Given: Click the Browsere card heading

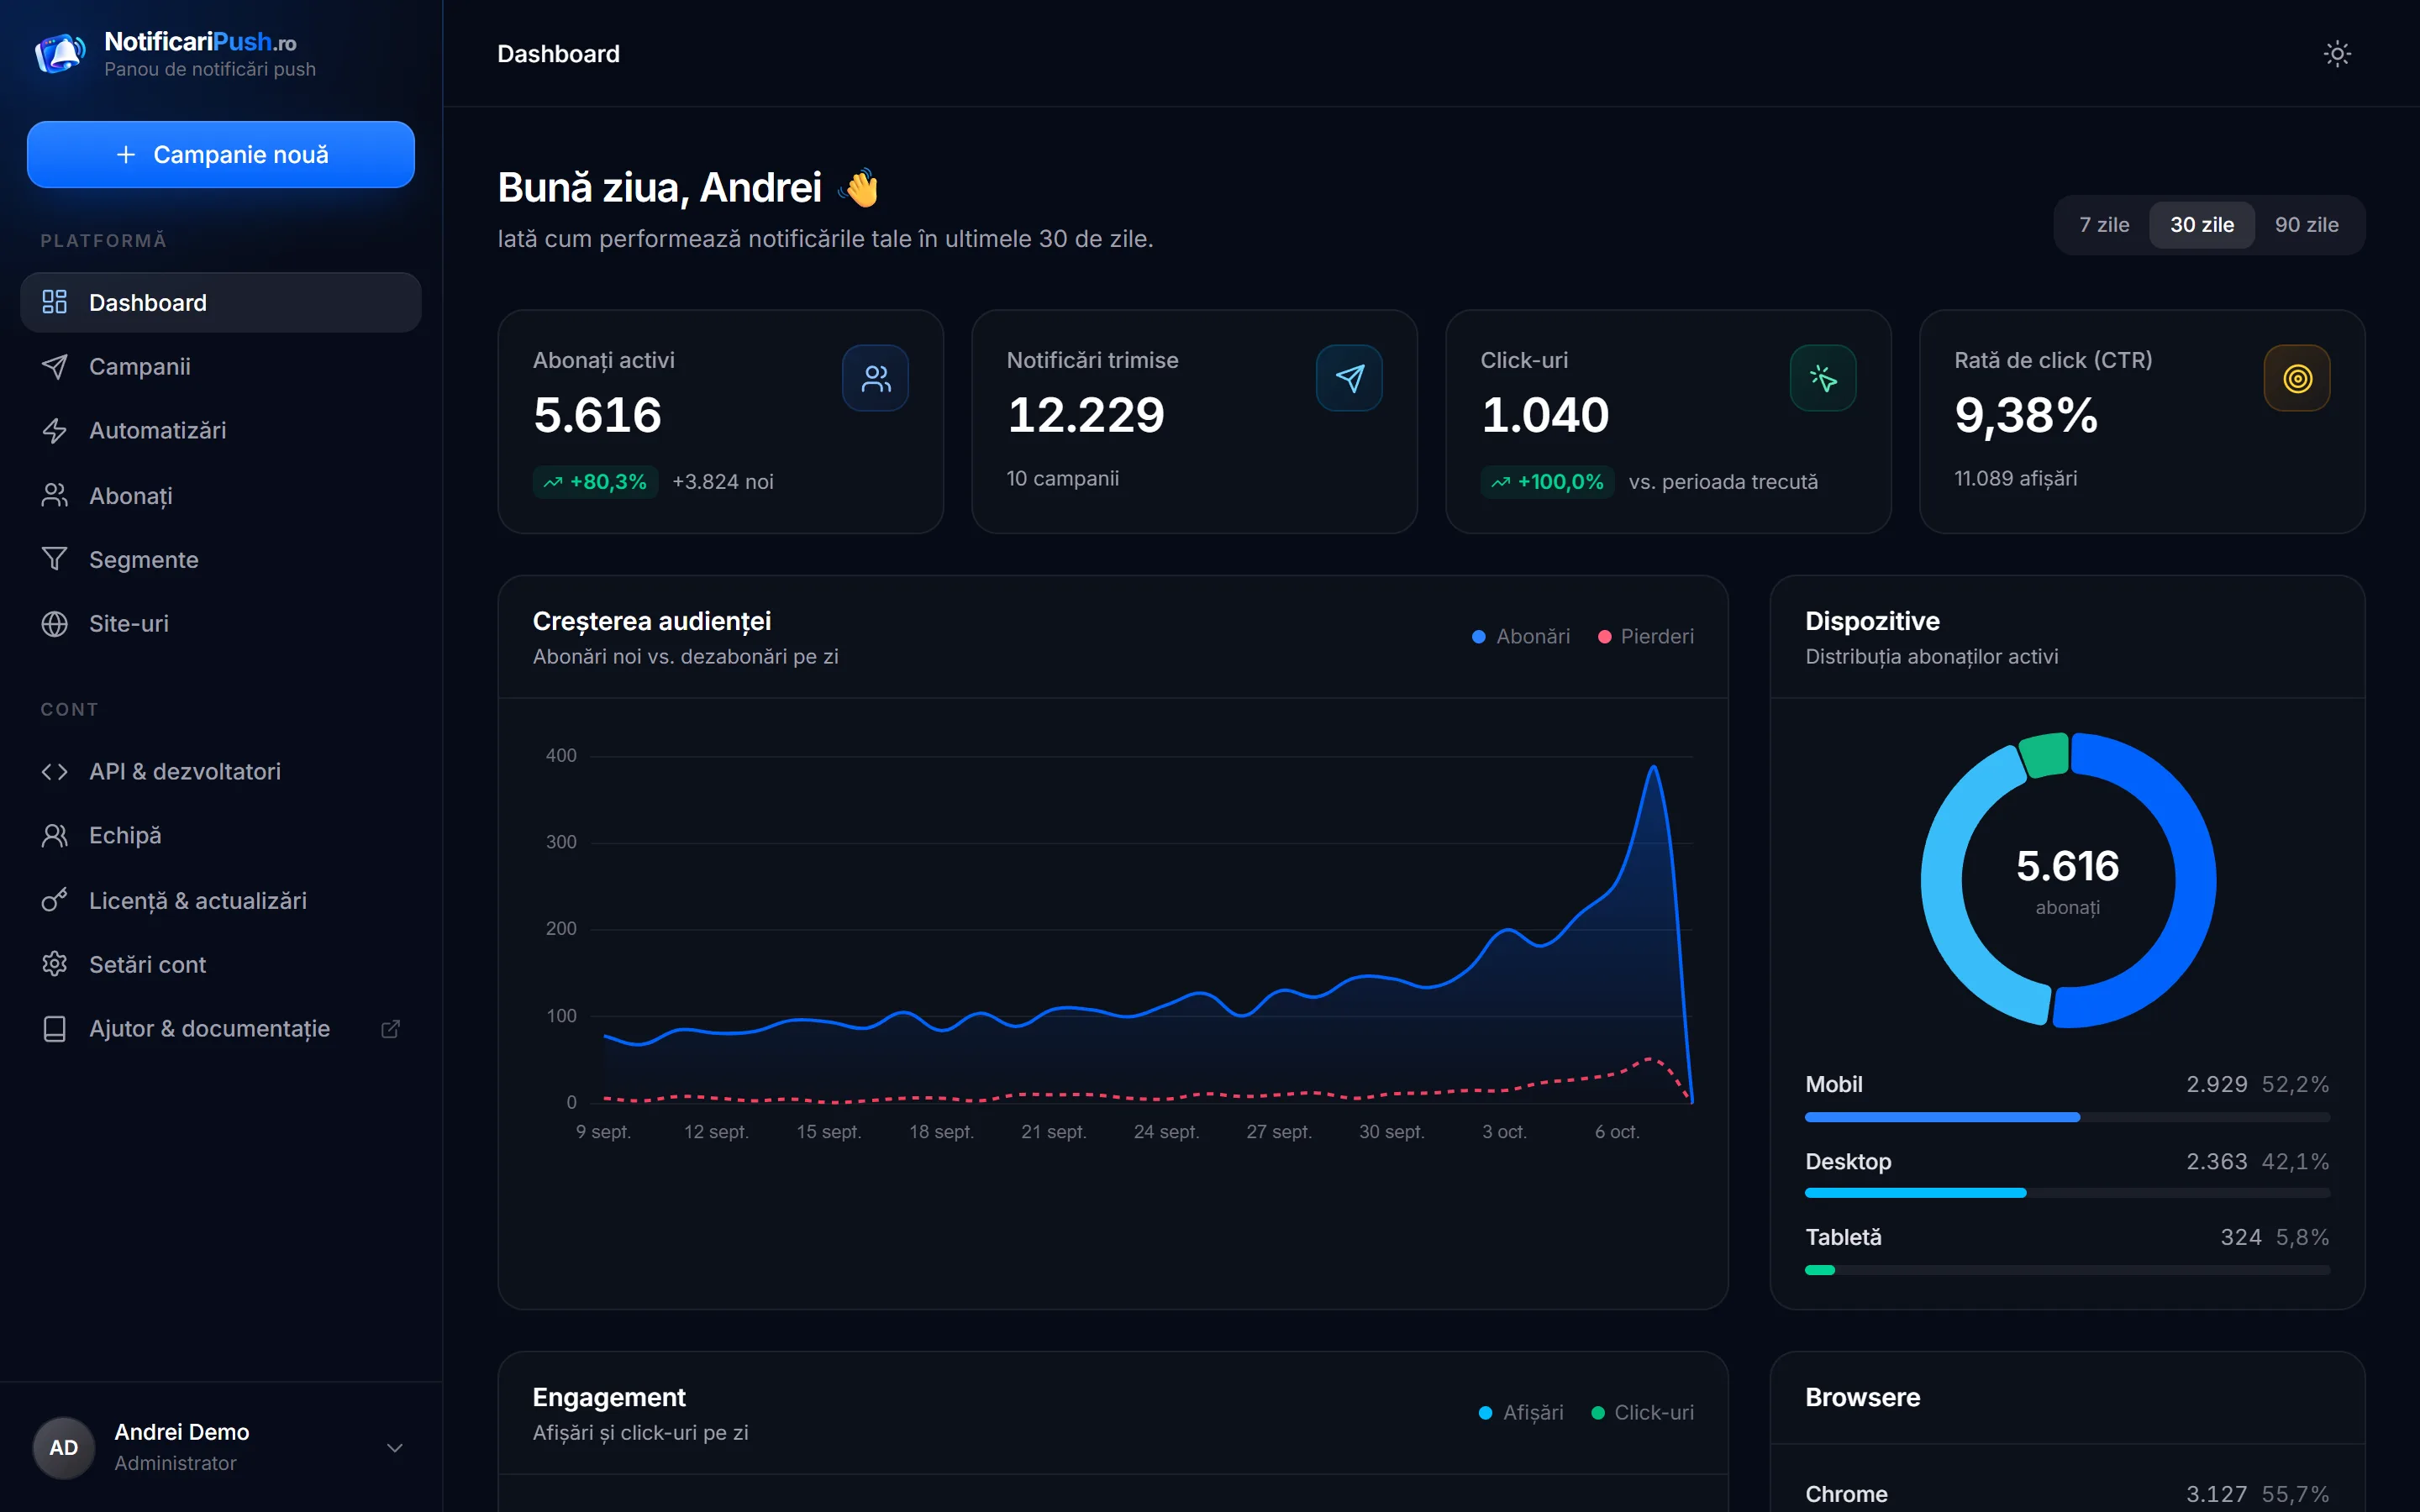Looking at the screenshot, I should click(x=1862, y=1397).
